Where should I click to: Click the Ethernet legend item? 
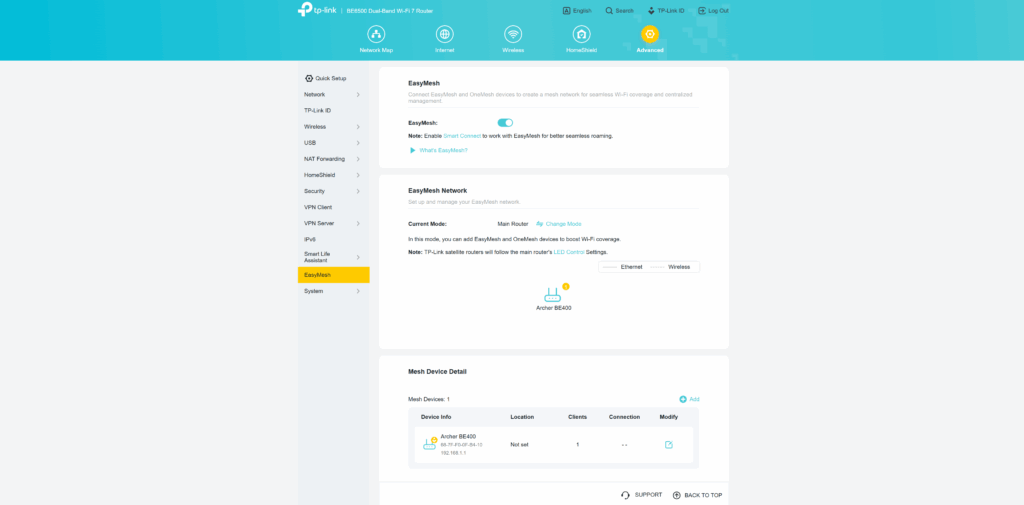pos(623,267)
